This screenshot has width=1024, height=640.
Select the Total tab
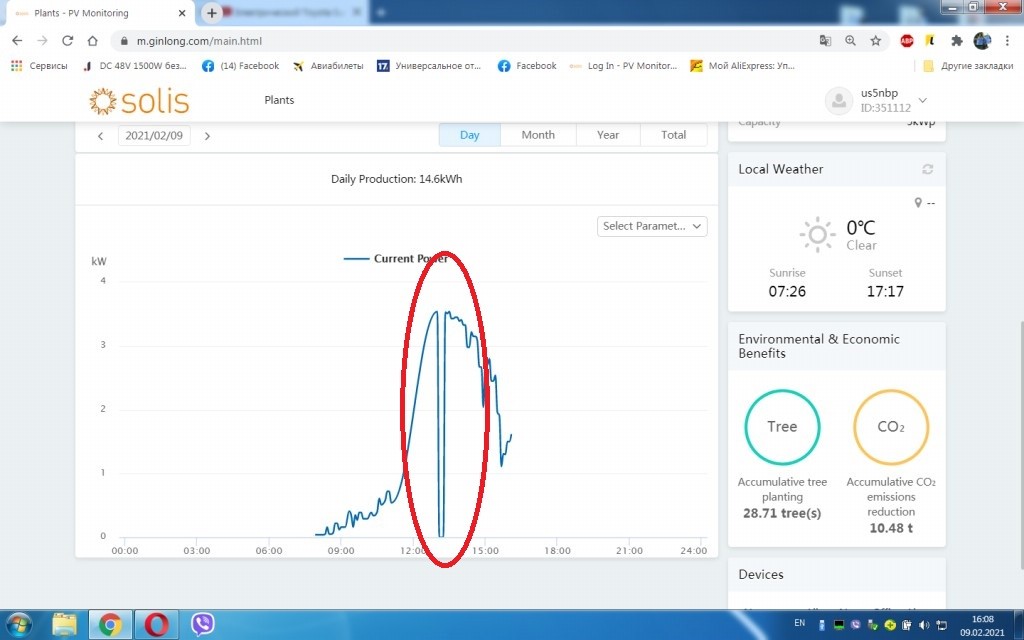tap(673, 135)
